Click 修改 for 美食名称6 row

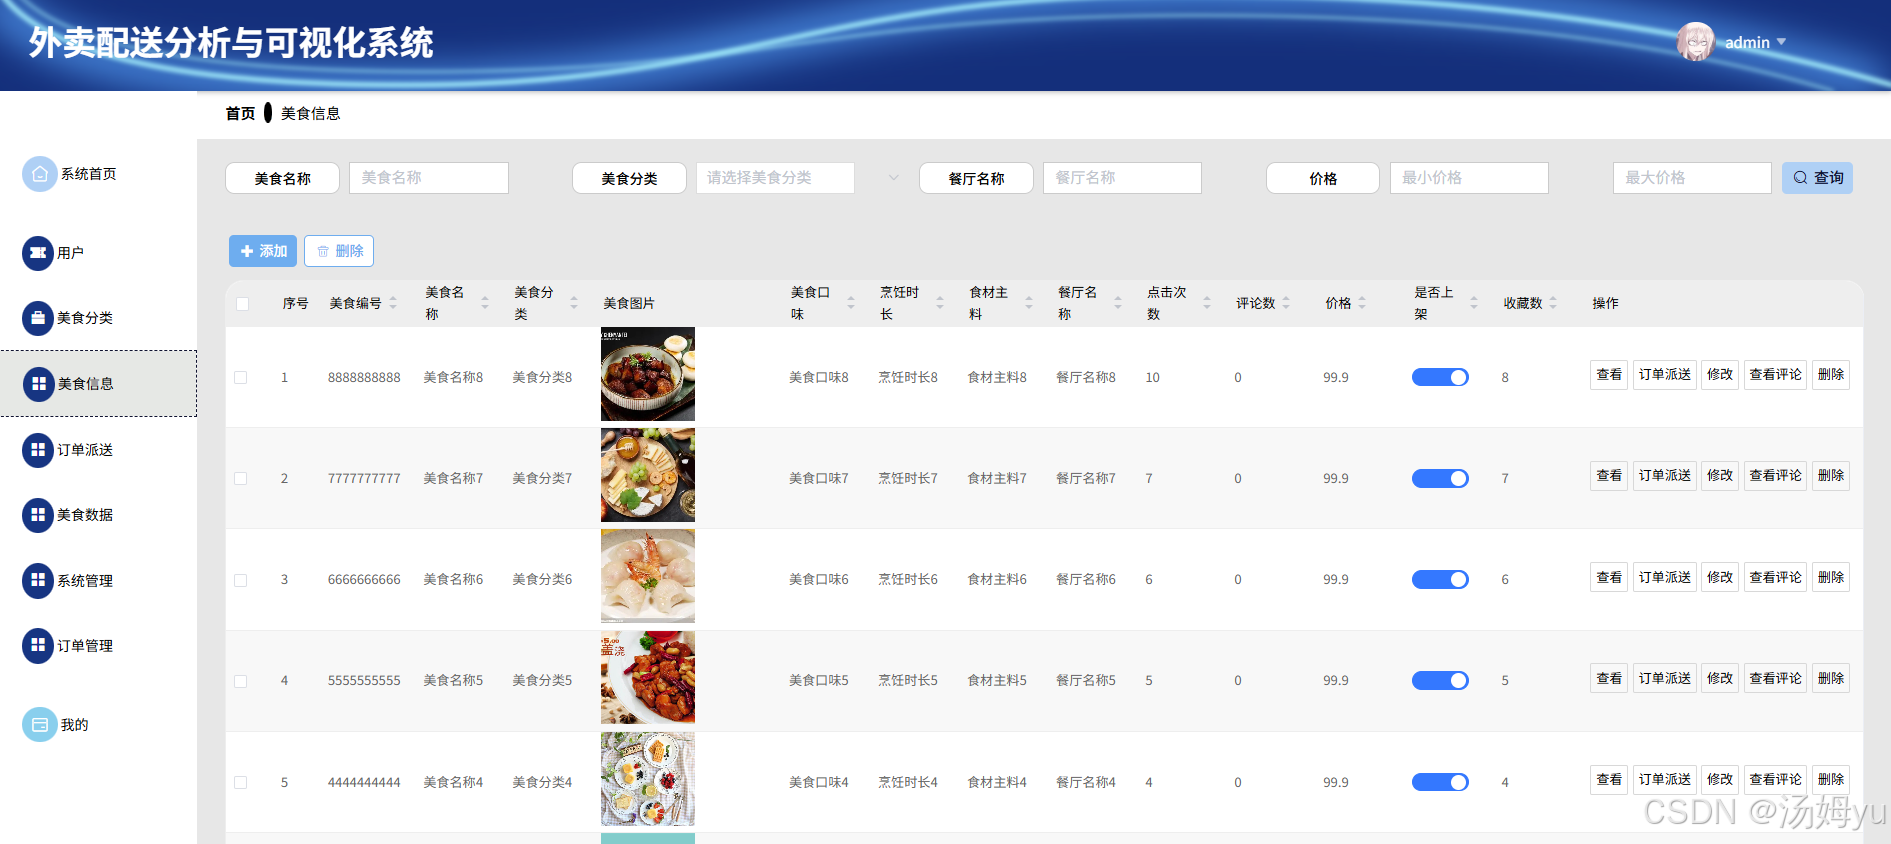[1720, 578]
